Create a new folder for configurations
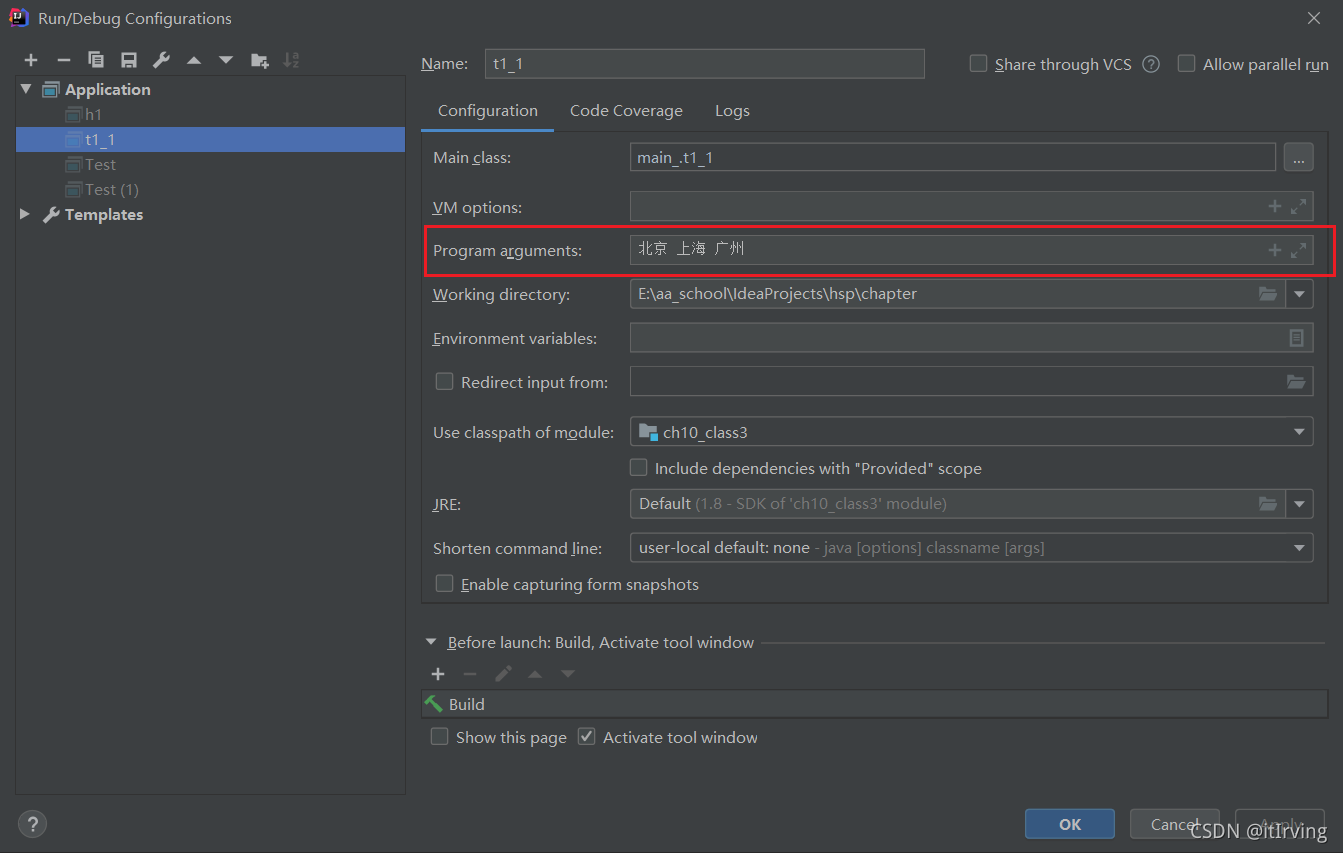The width and height of the screenshot is (1343, 853). tap(259, 60)
